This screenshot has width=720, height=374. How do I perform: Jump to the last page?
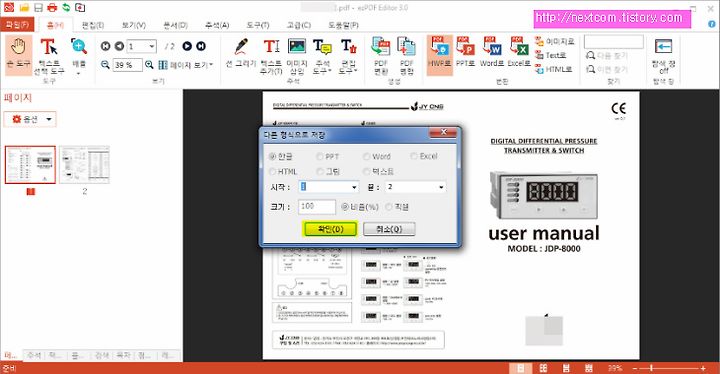(x=201, y=46)
